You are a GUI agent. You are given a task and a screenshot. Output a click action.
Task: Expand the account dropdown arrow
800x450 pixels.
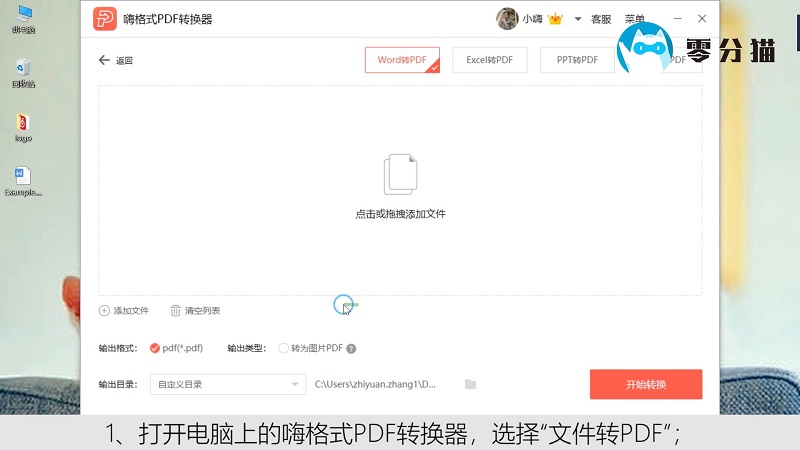coord(578,19)
